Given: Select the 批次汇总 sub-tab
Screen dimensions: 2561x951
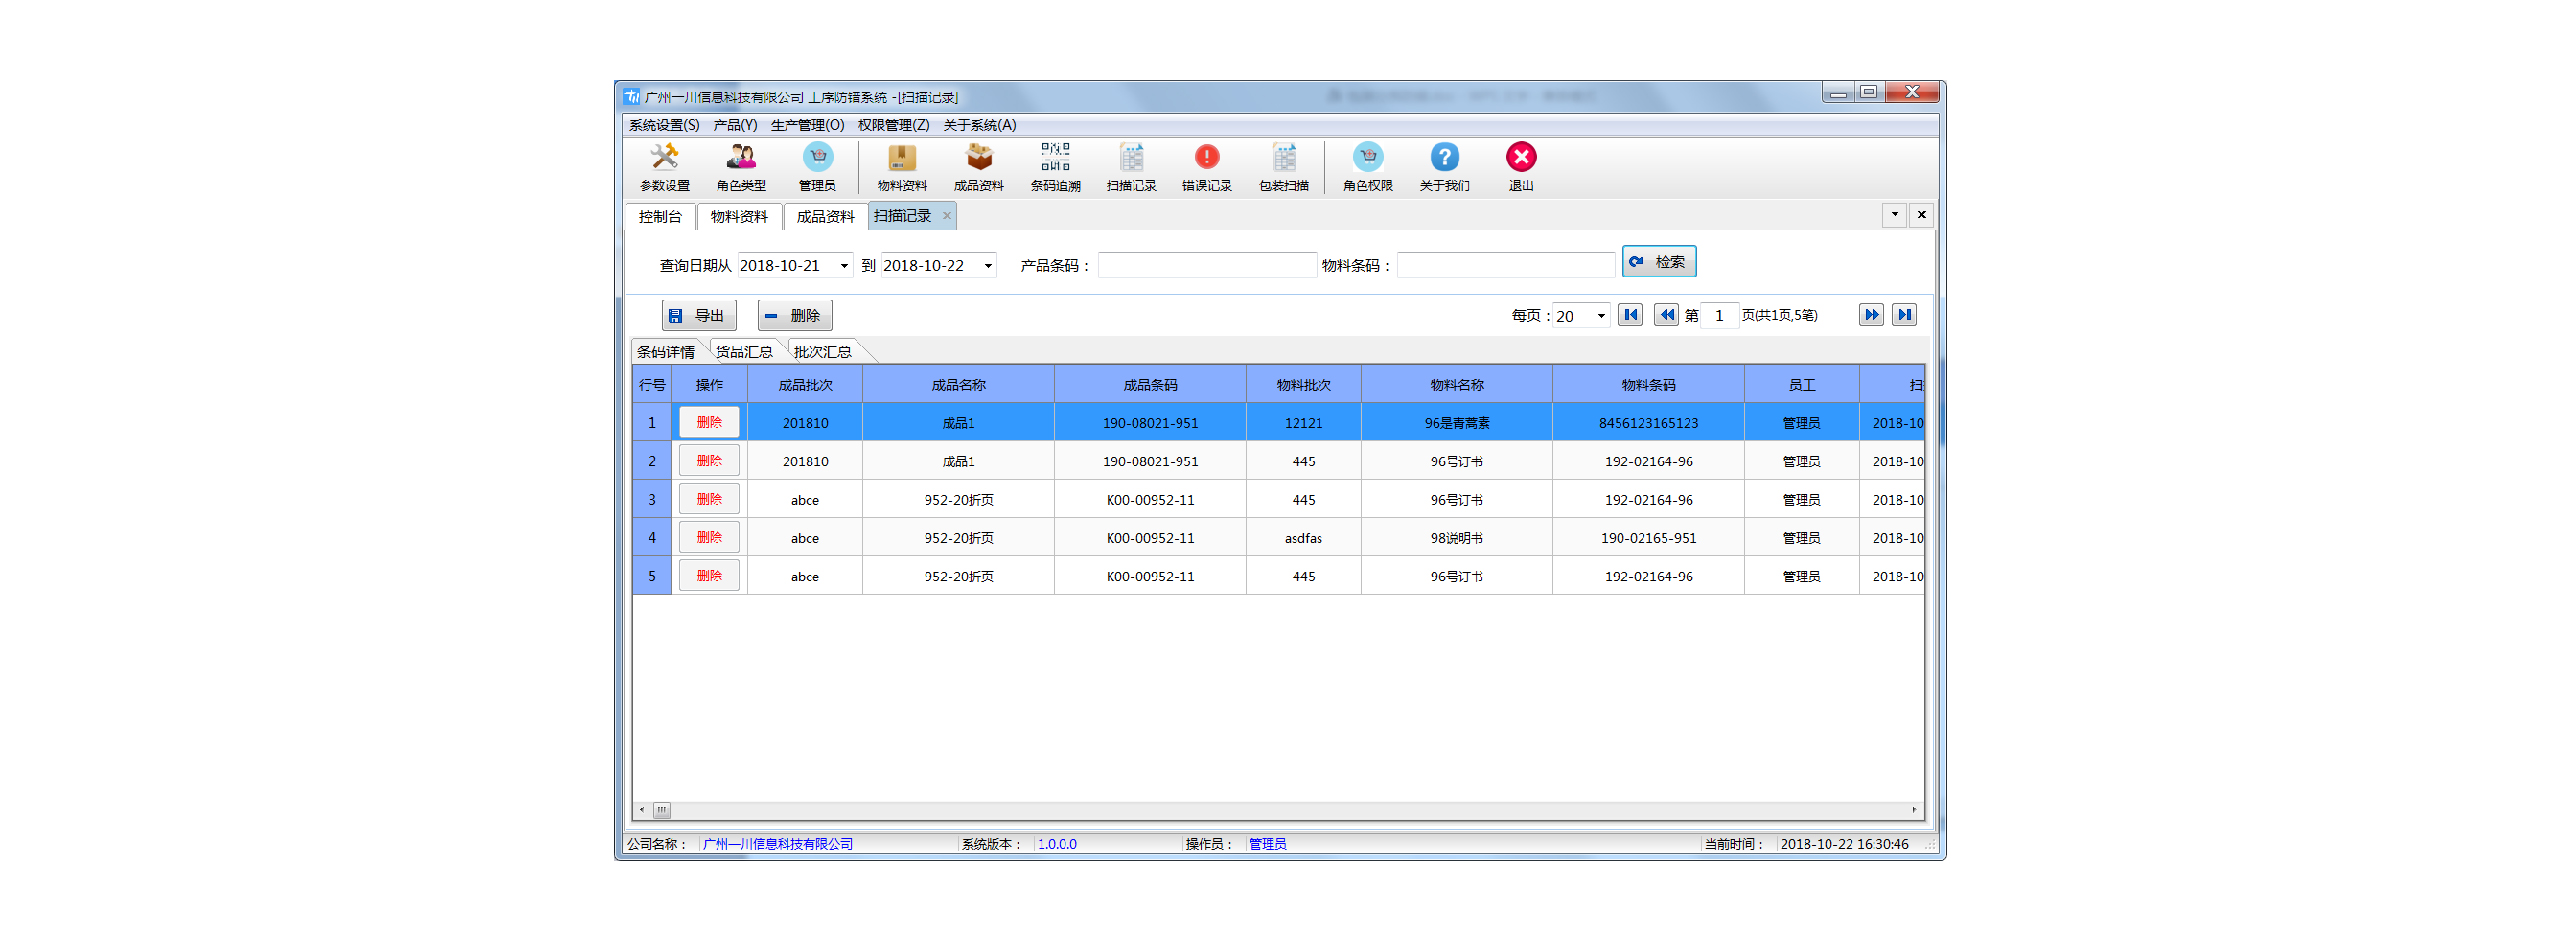Looking at the screenshot, I should 822,352.
